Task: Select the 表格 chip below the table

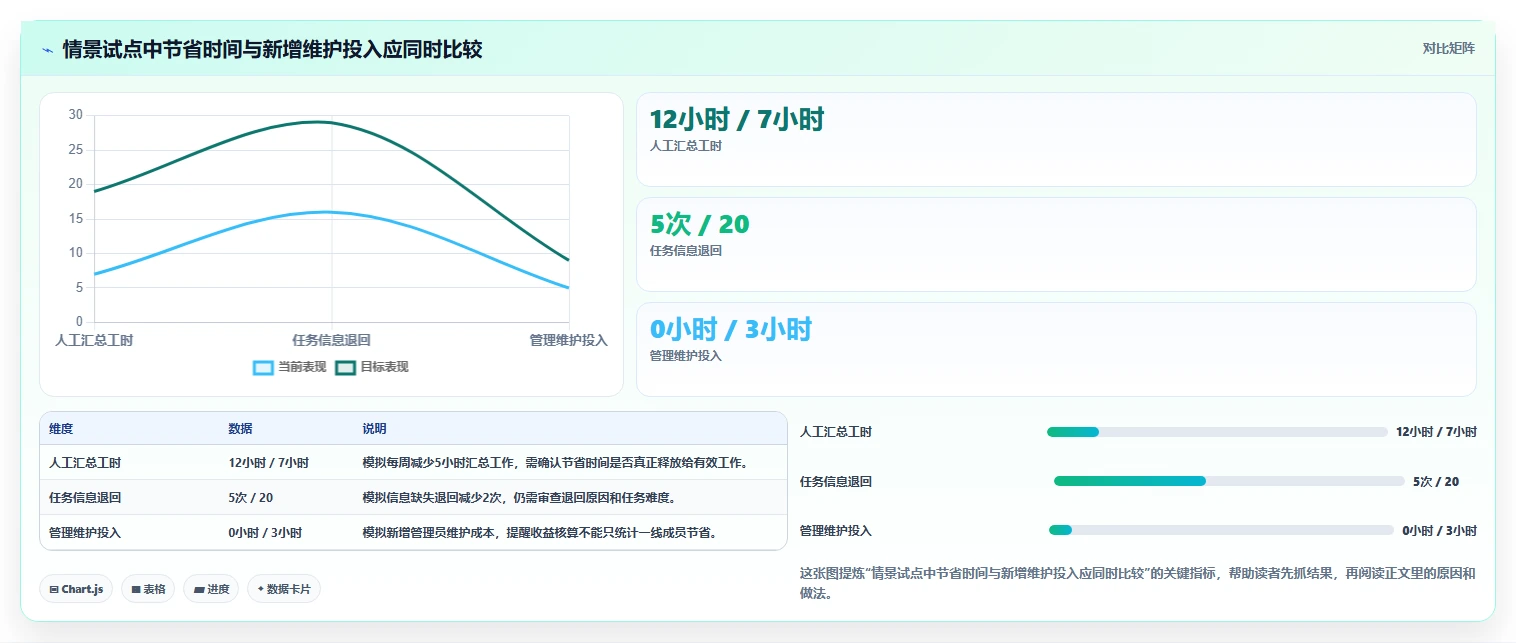Action: 149,589
